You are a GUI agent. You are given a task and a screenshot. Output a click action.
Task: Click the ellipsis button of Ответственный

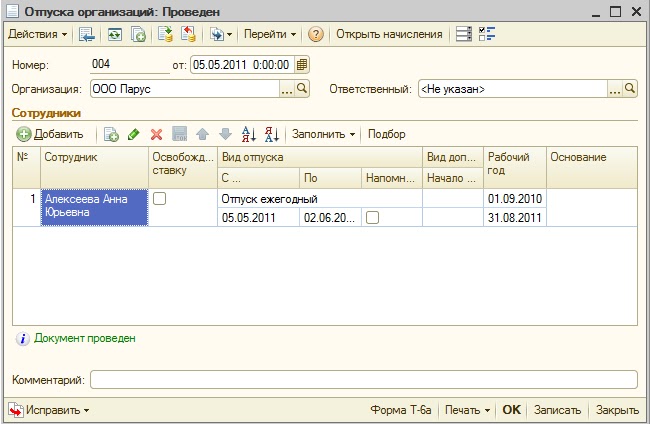pos(615,89)
